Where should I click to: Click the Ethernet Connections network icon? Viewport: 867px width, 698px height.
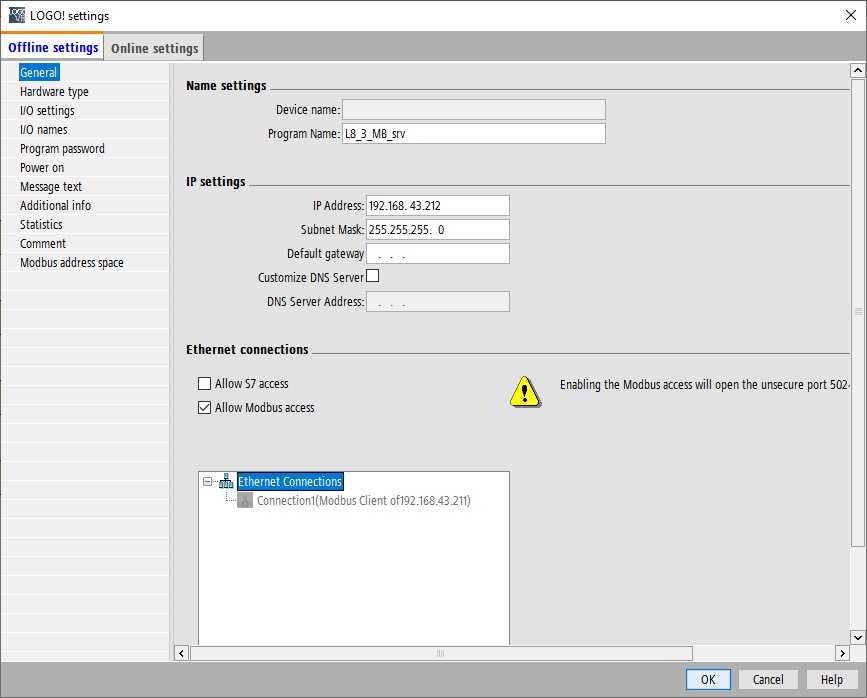click(x=226, y=481)
